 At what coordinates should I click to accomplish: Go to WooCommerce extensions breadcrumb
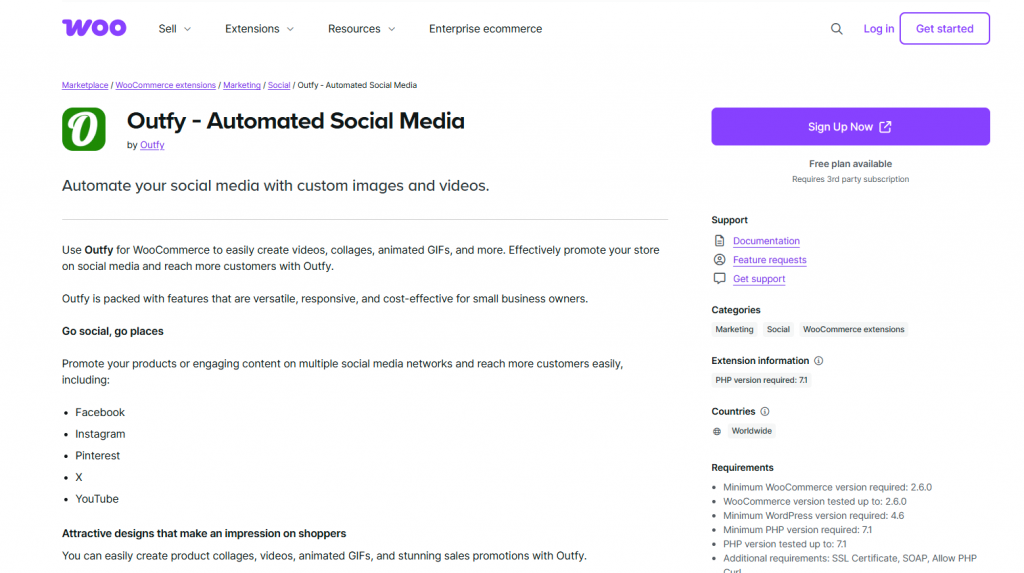point(165,85)
